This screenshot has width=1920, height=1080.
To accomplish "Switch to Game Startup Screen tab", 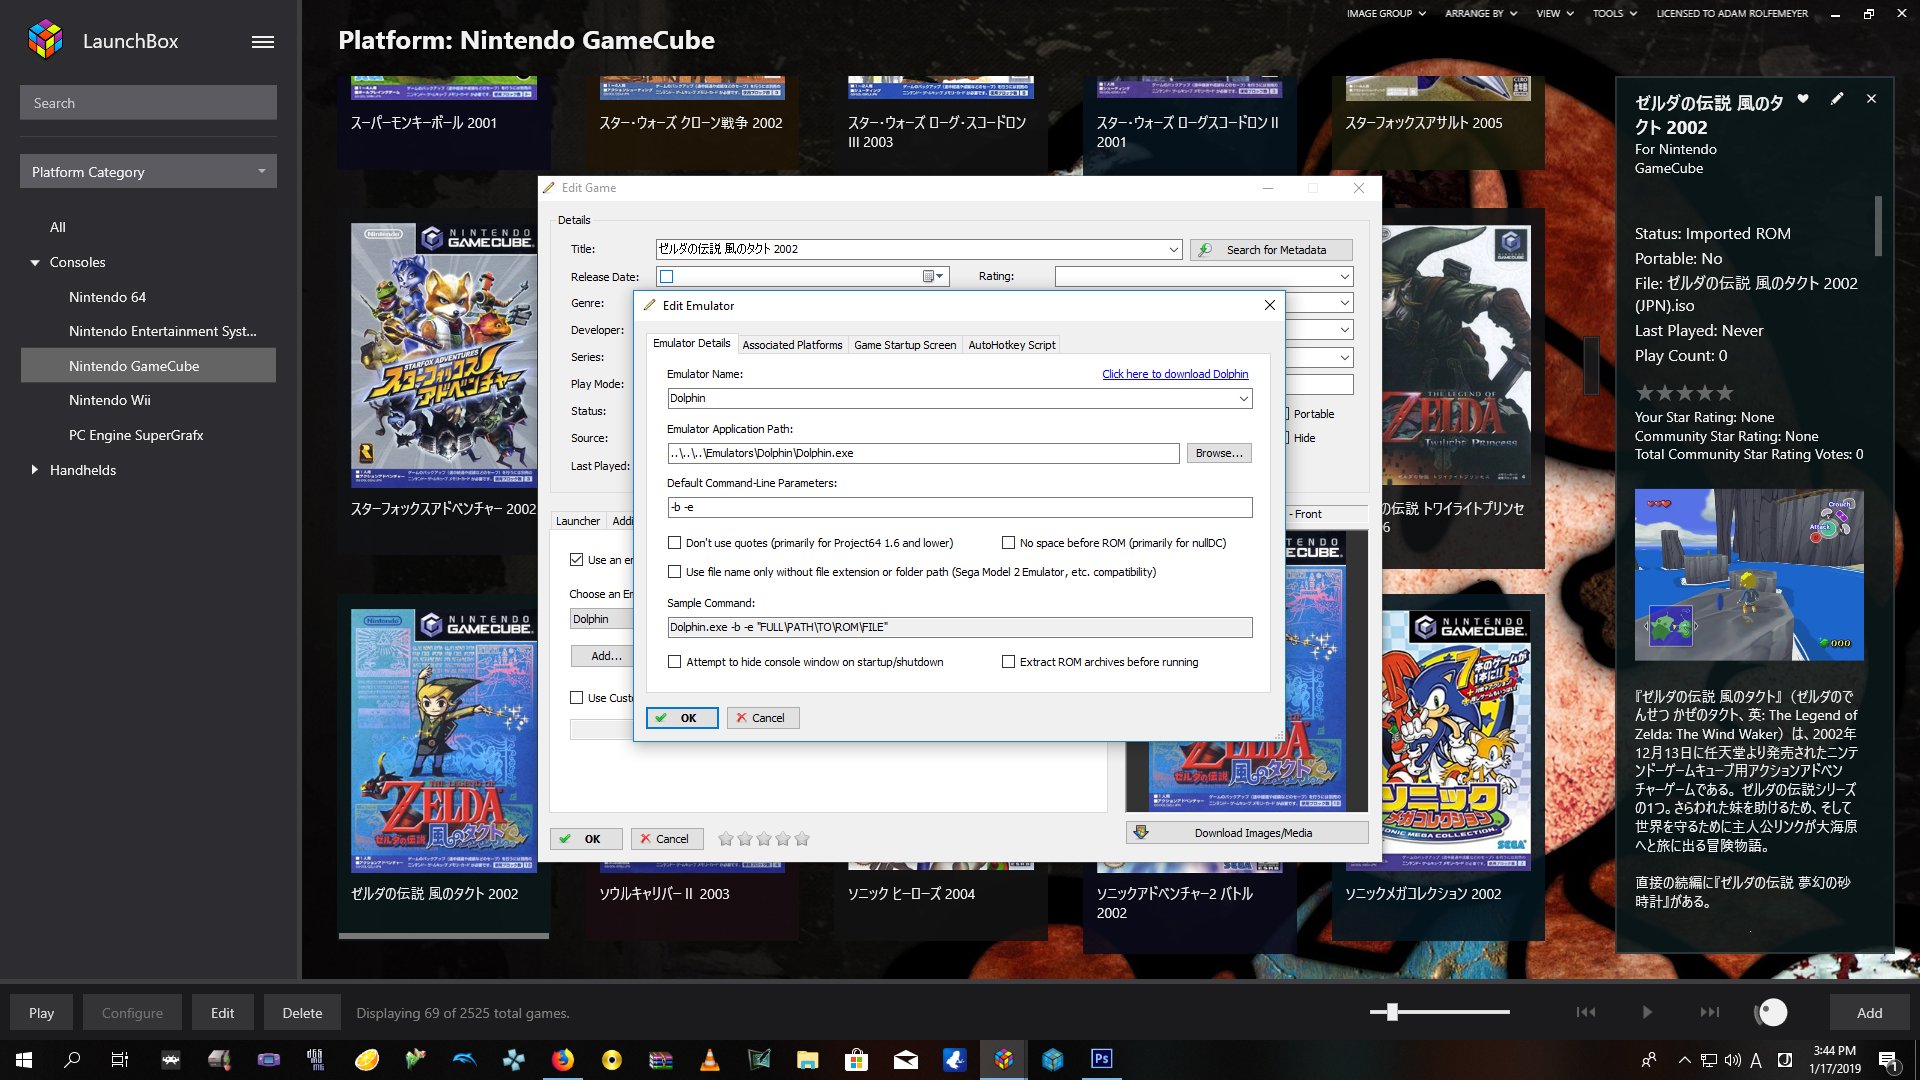I will point(905,345).
